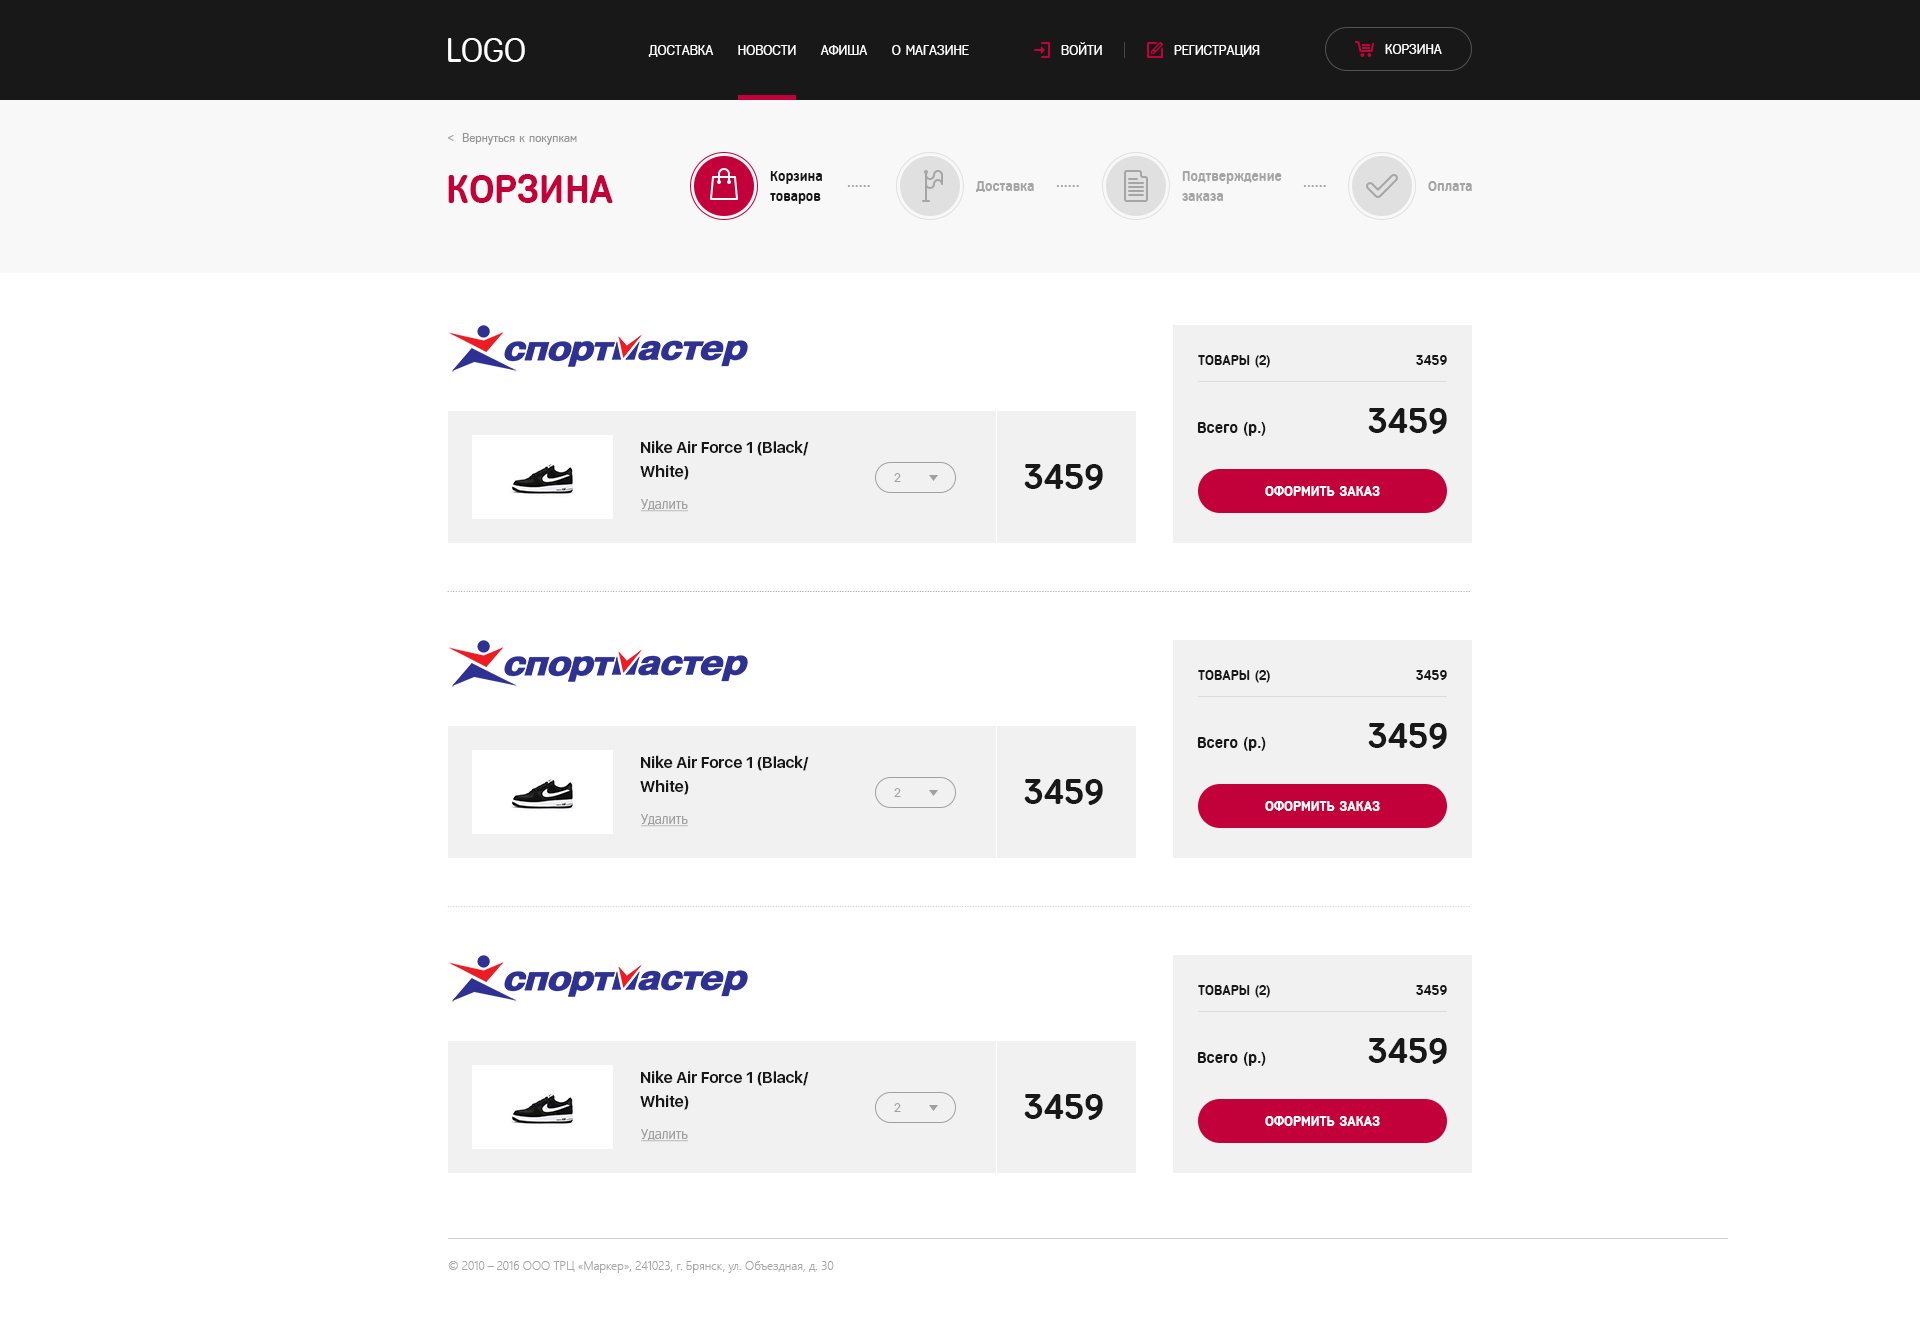Click the delivery flag step icon
Image resolution: width=1920 pixels, height=1335 pixels.
point(930,186)
